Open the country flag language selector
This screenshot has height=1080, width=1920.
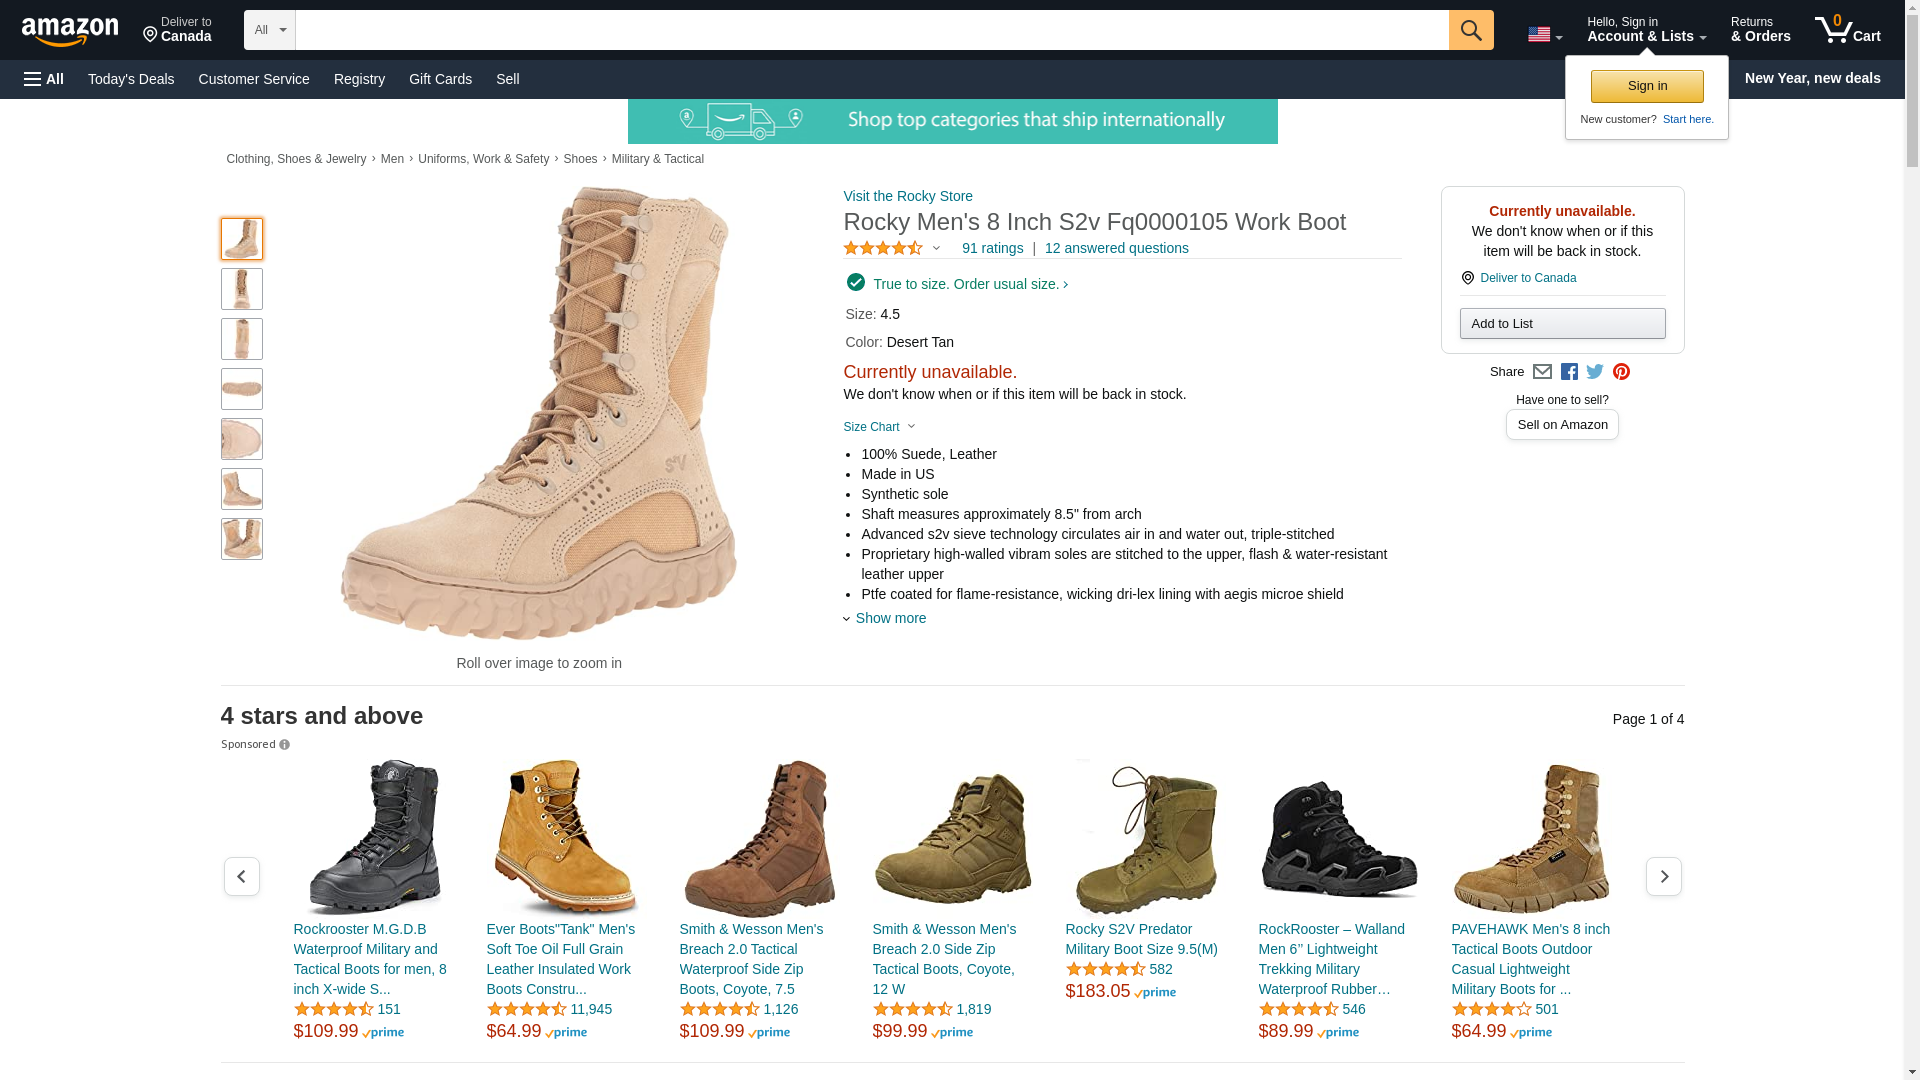[1544, 35]
